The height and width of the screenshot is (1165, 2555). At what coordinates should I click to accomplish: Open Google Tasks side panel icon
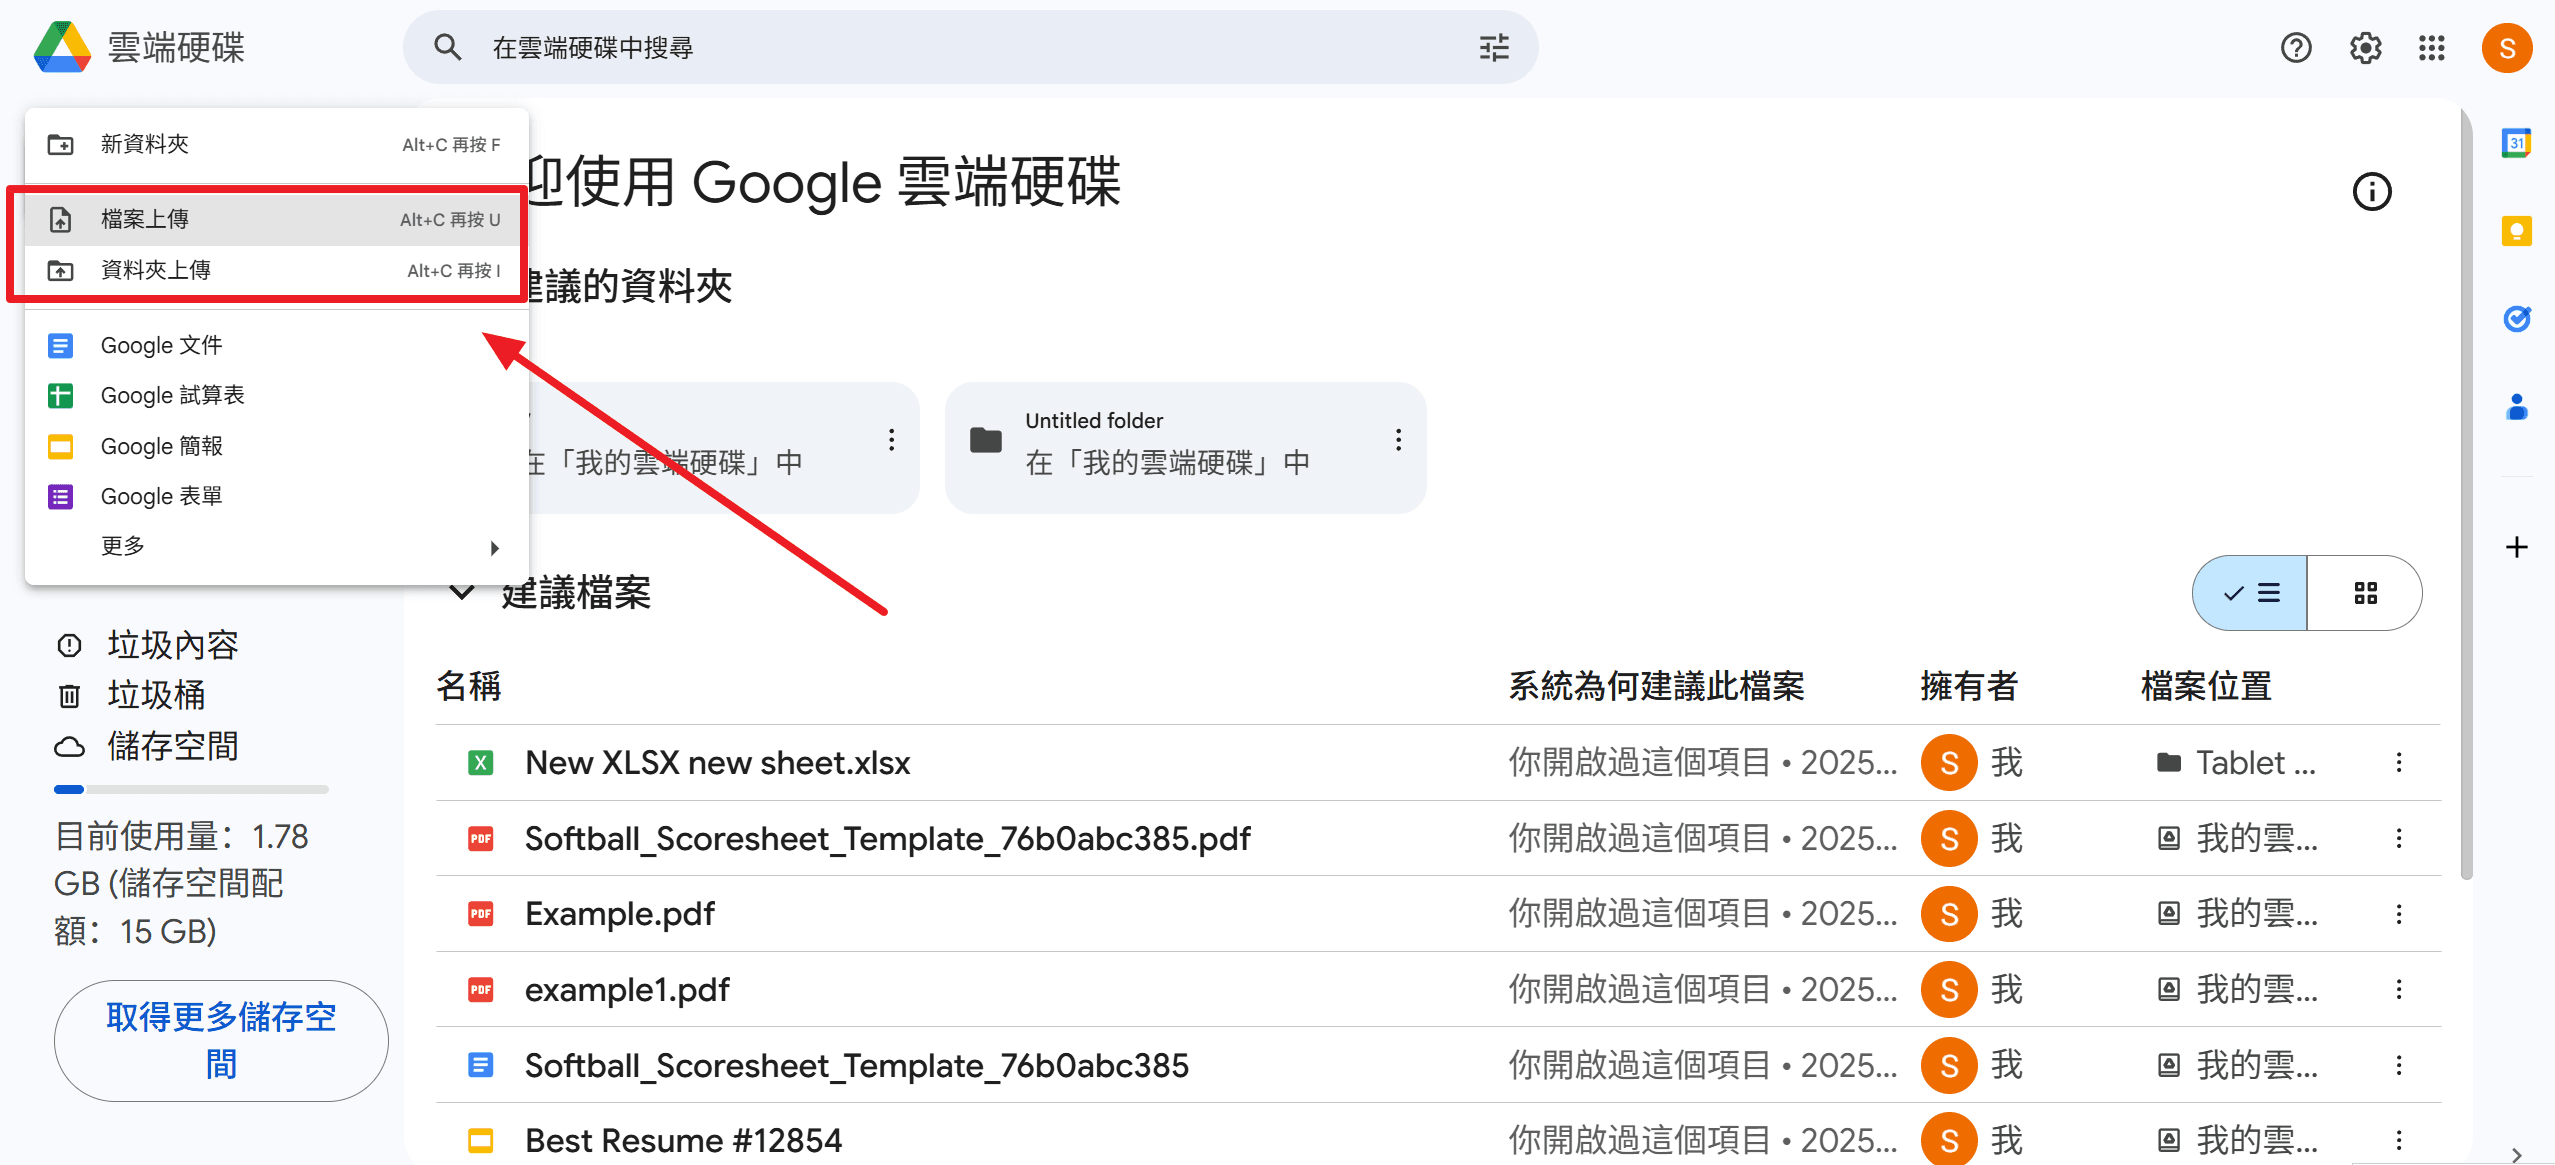(x=2517, y=319)
